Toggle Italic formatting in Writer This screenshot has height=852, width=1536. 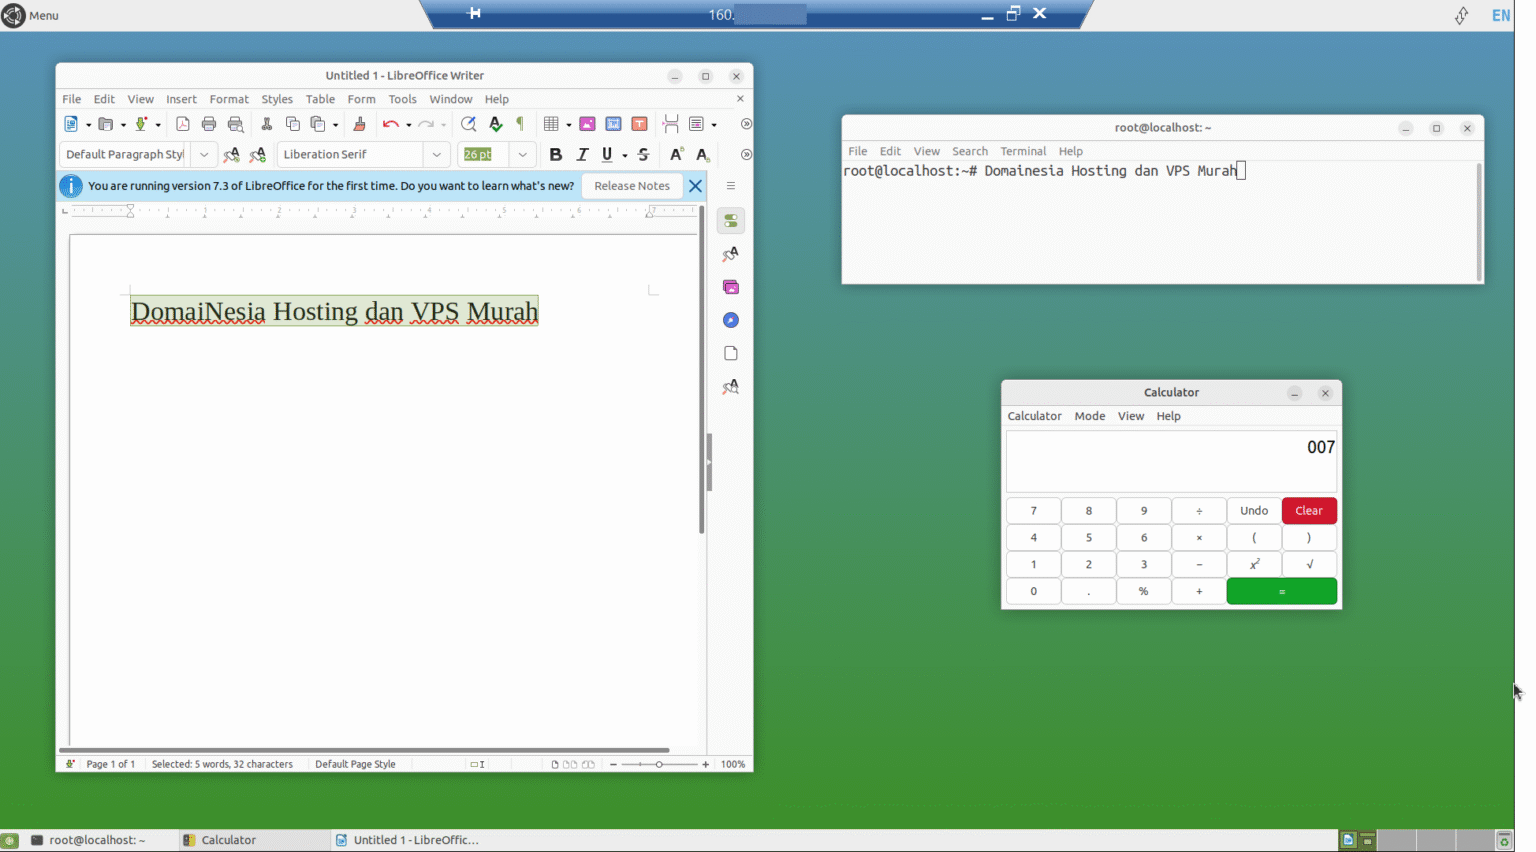[x=582, y=154]
